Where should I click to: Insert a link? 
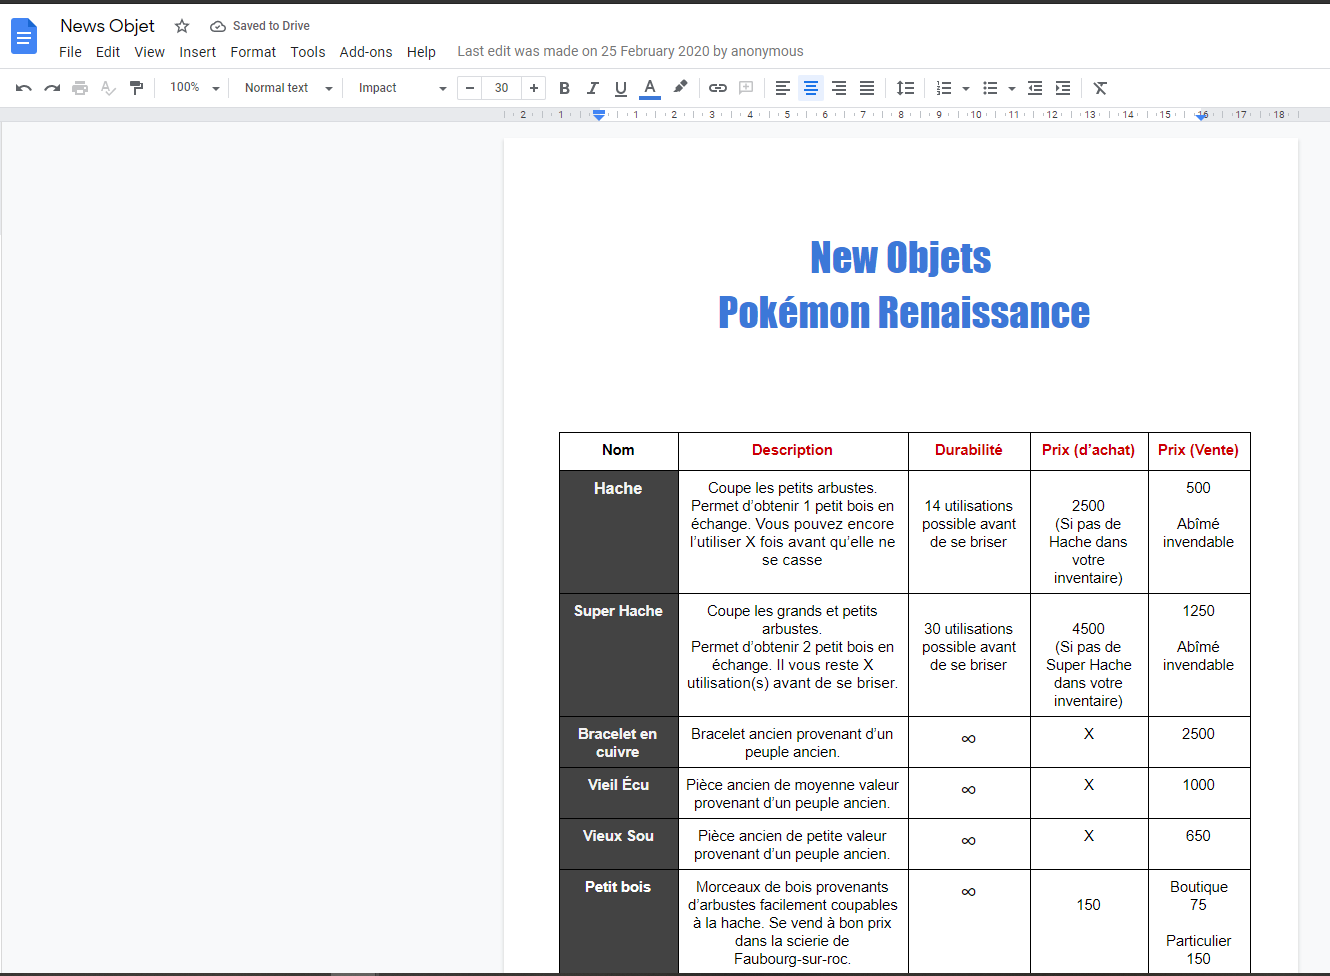[x=718, y=88]
